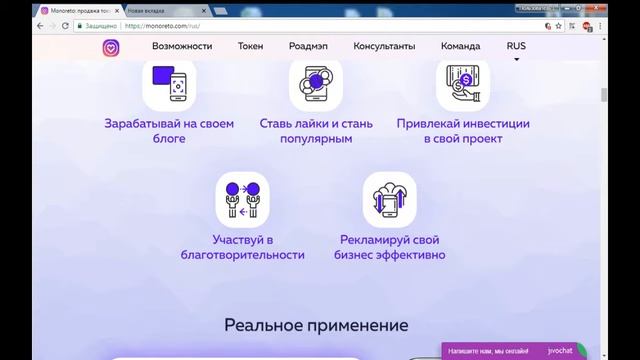Click the blog earnings phone icon

(x=169, y=84)
